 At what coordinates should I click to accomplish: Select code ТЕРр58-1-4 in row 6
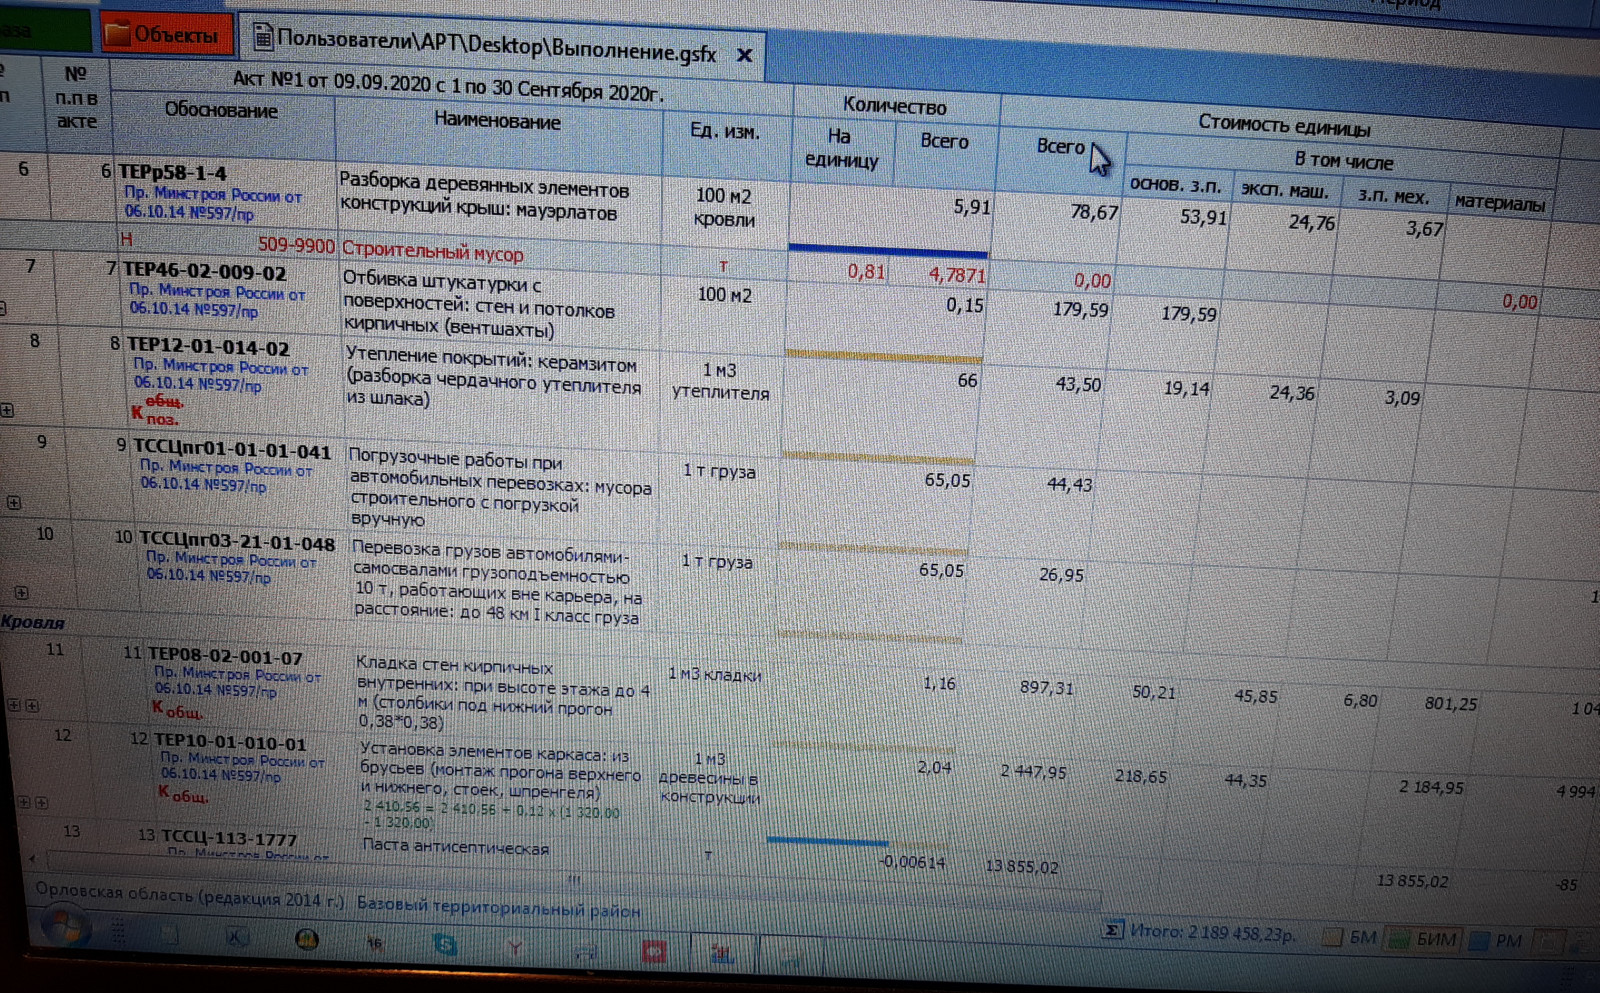click(x=172, y=172)
